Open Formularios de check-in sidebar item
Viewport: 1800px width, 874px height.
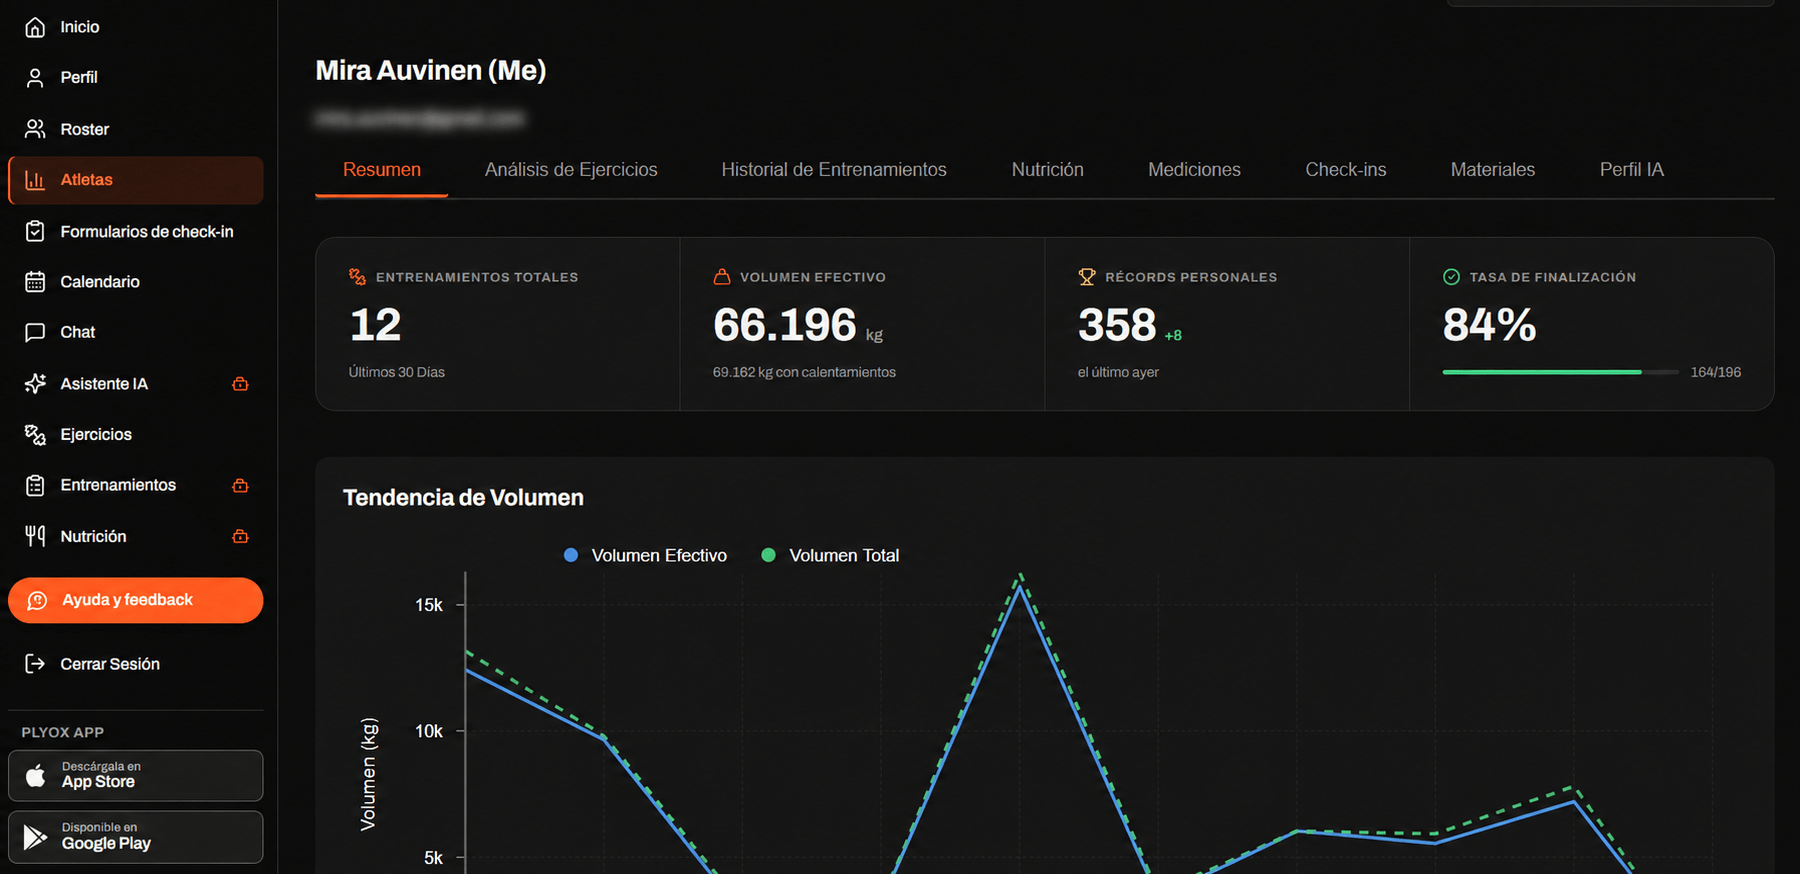136,231
